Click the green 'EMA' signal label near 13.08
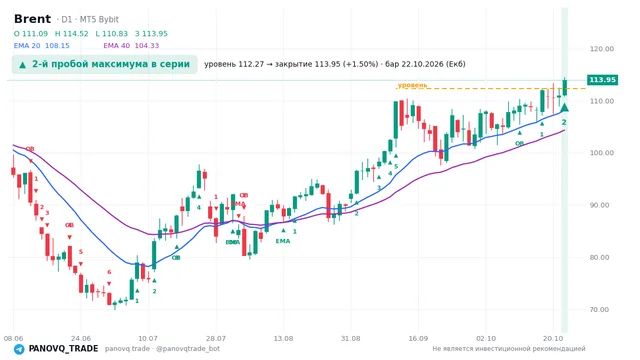 click(x=283, y=241)
